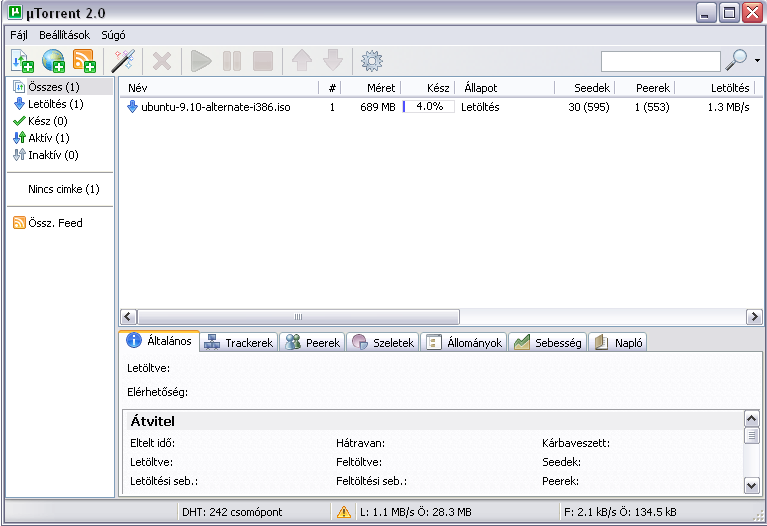The image size is (767, 526).
Task: Click the Start torrent play icon
Action: 201,61
